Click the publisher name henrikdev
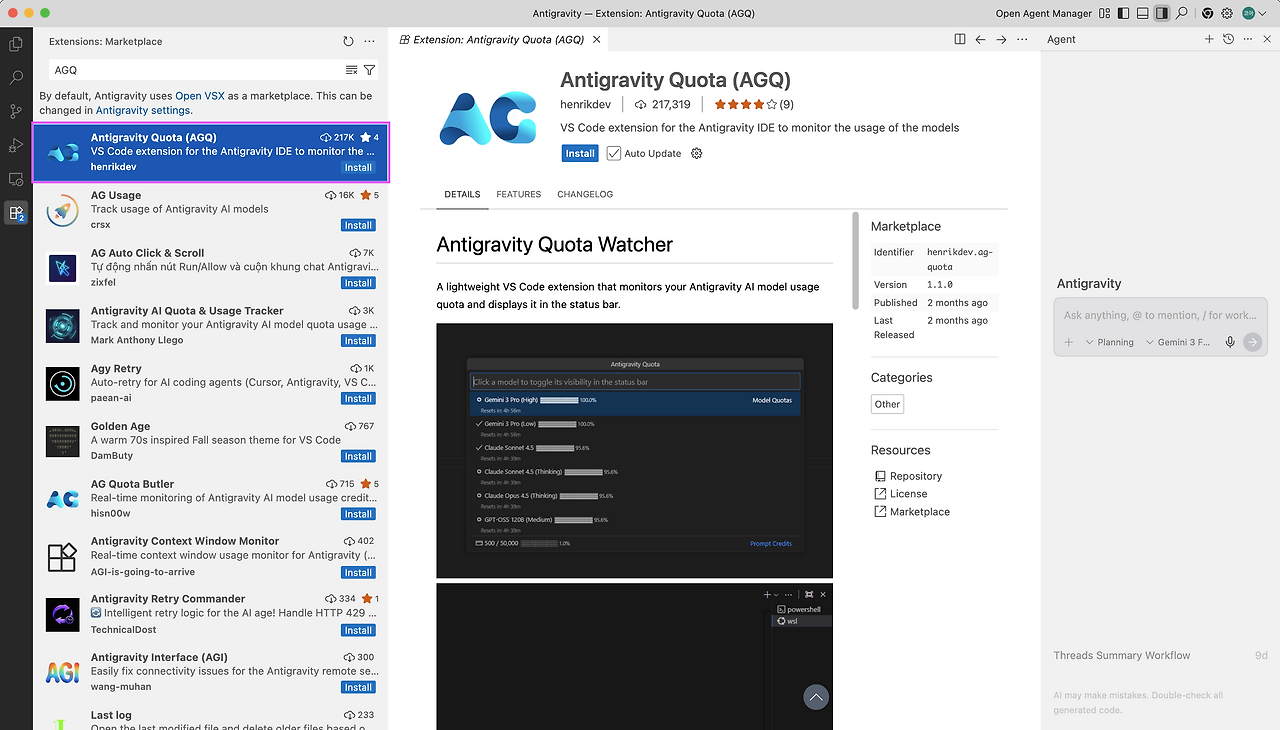This screenshot has height=730, width=1280. [x=586, y=104]
